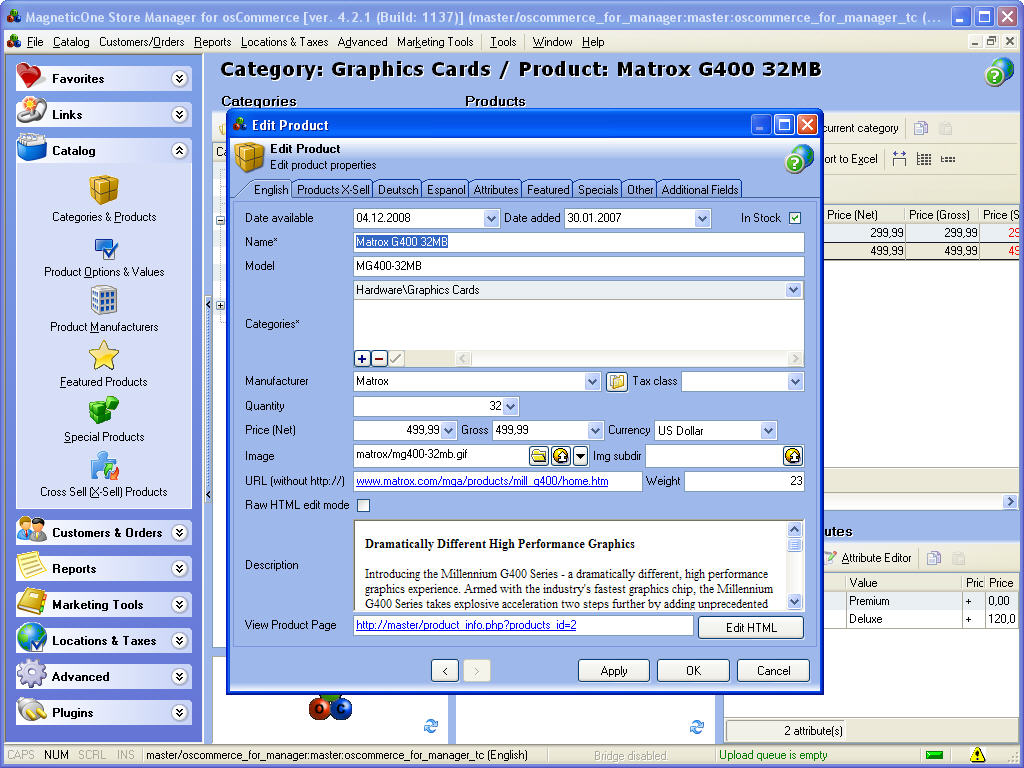Click the Model input field
Viewport: 1024px width, 768px height.
tap(579, 266)
